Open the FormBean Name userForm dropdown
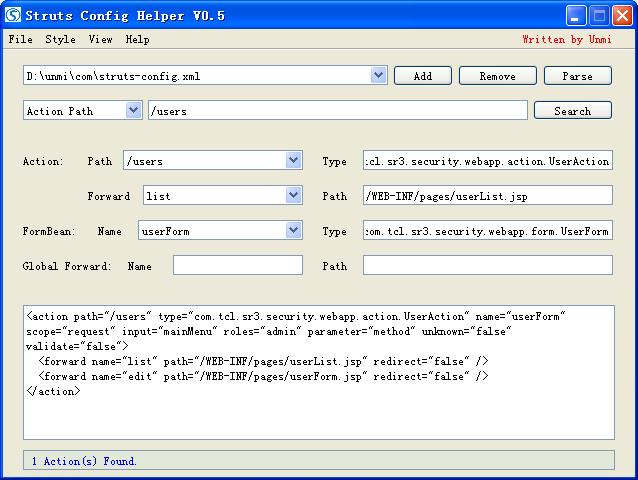 (293, 231)
